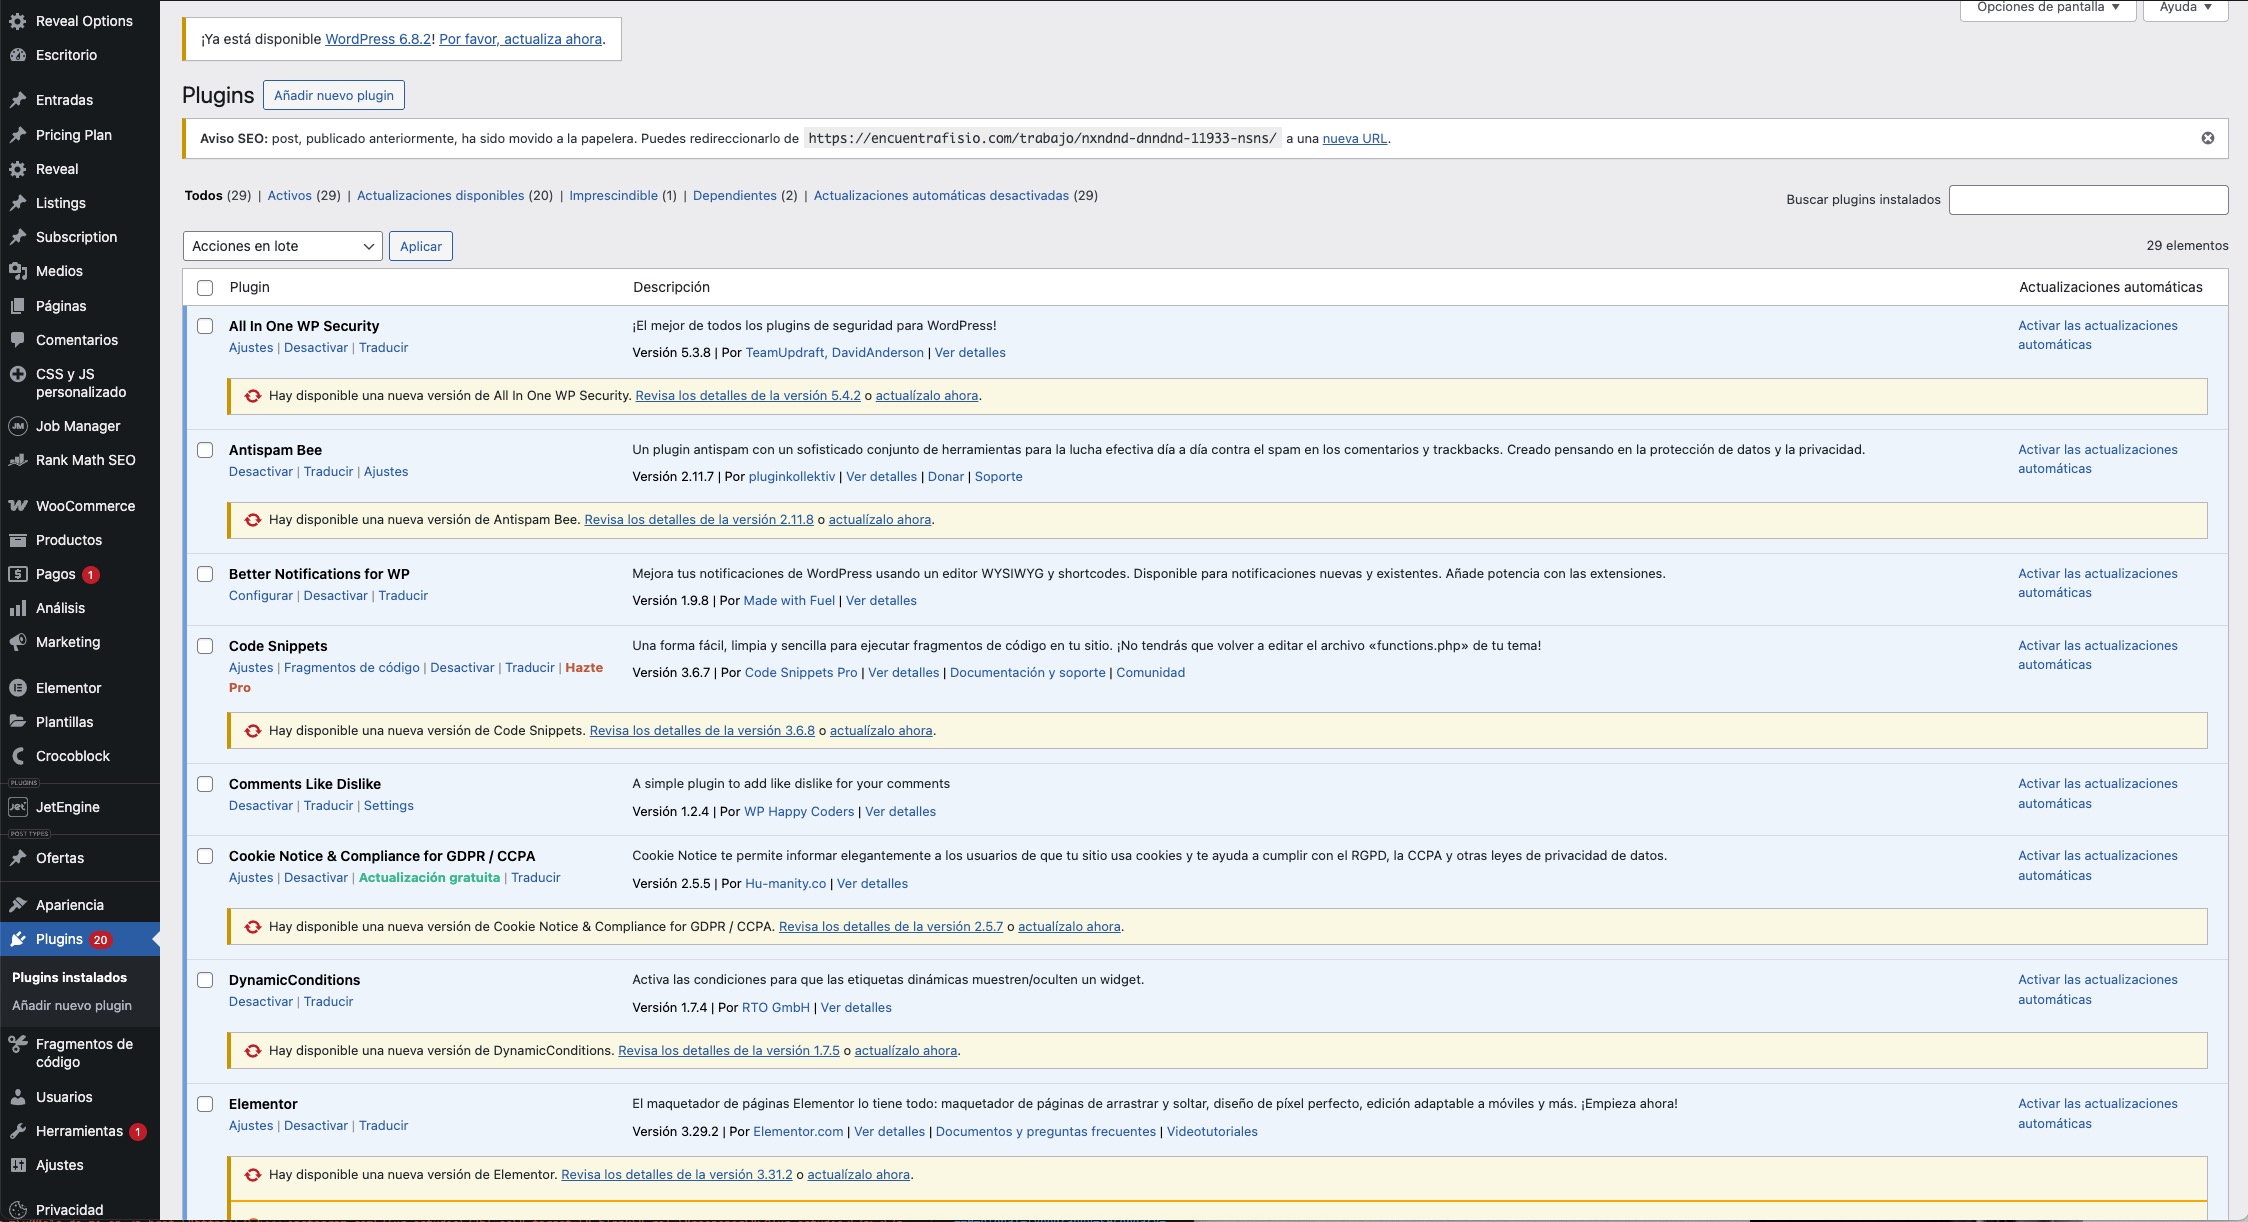The image size is (2248, 1222).
Task: Click the Crocoblock icon
Action: 17,756
